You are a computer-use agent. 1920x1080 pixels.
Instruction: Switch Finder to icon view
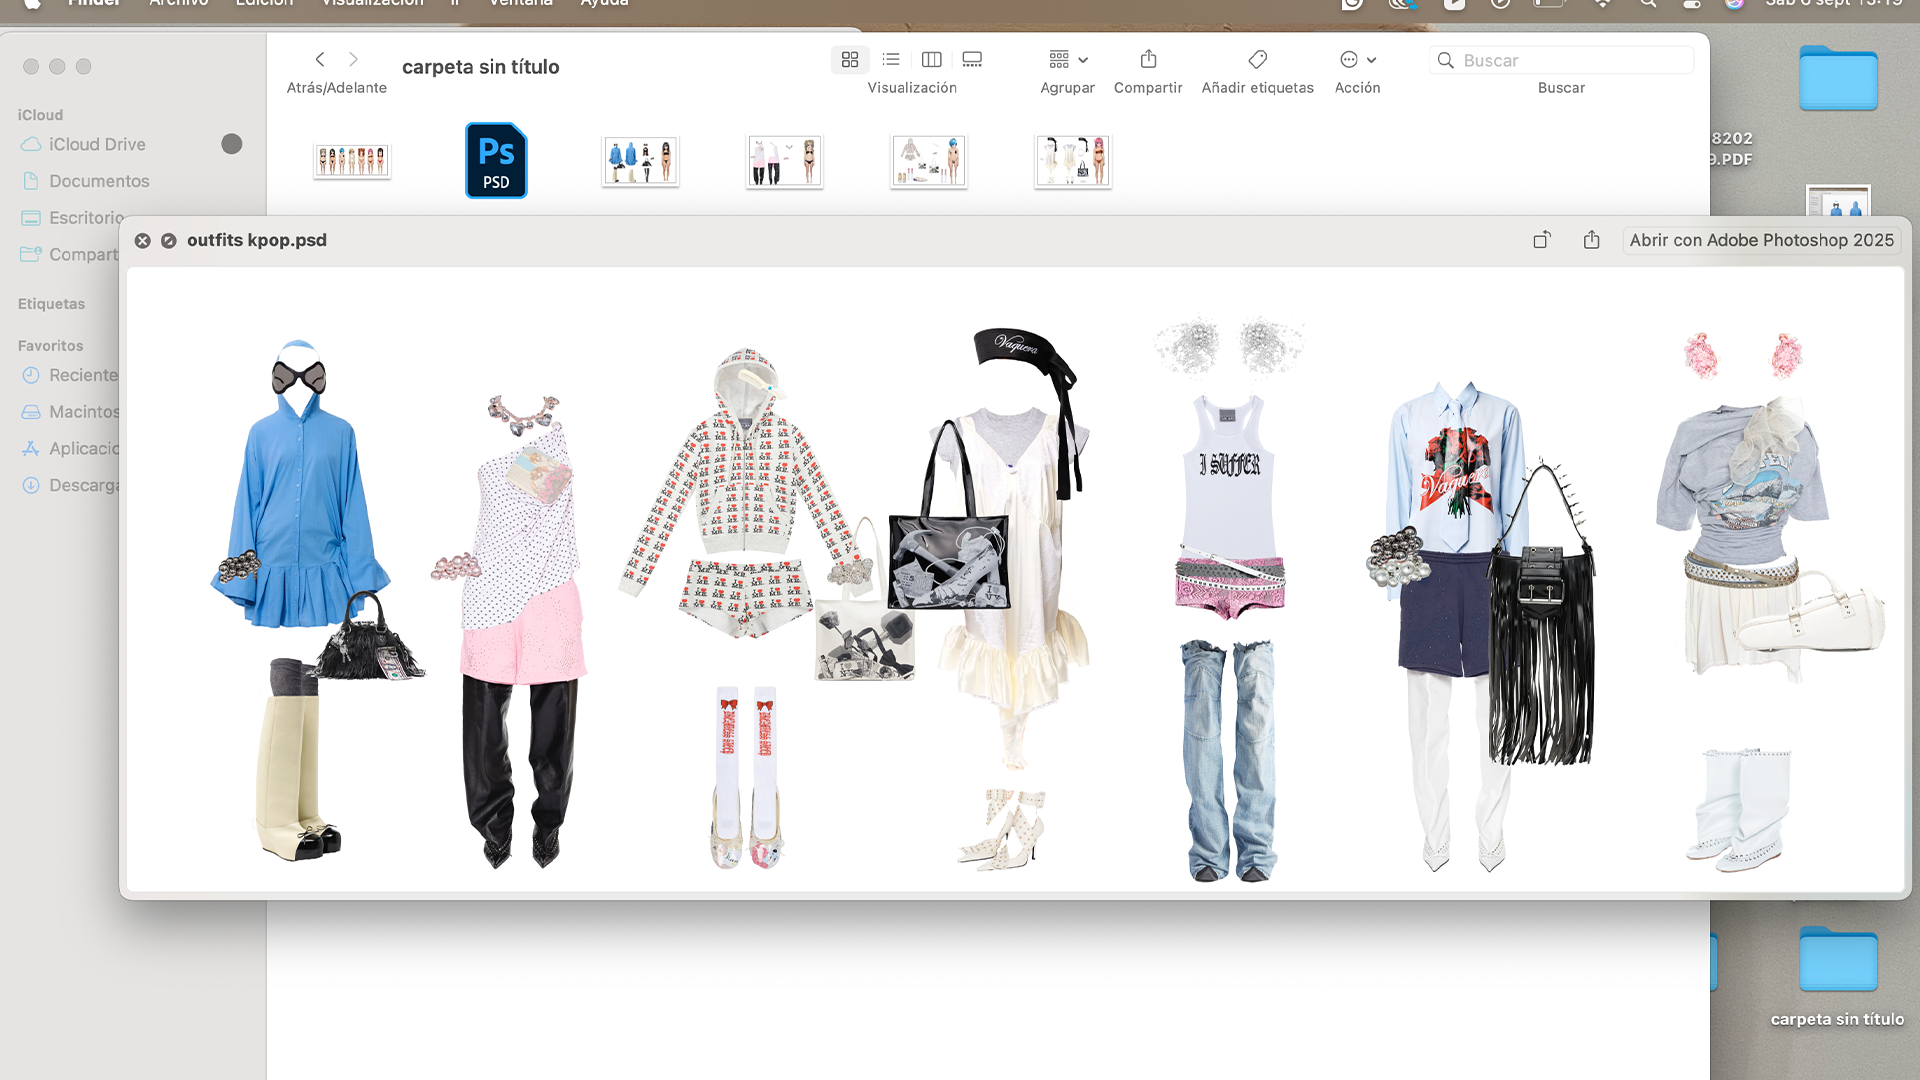pyautogui.click(x=850, y=60)
